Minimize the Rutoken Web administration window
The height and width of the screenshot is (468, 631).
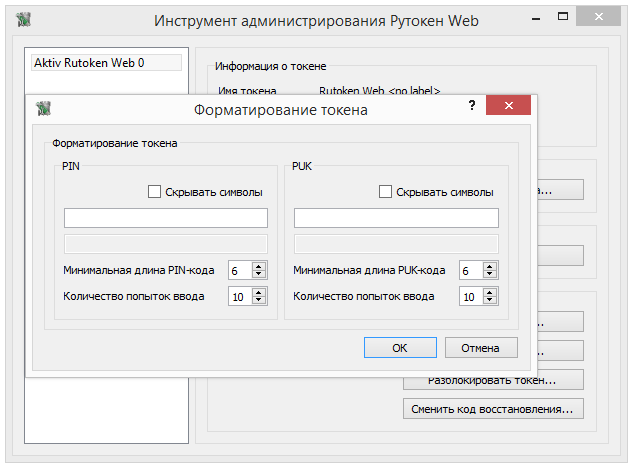pyautogui.click(x=536, y=18)
